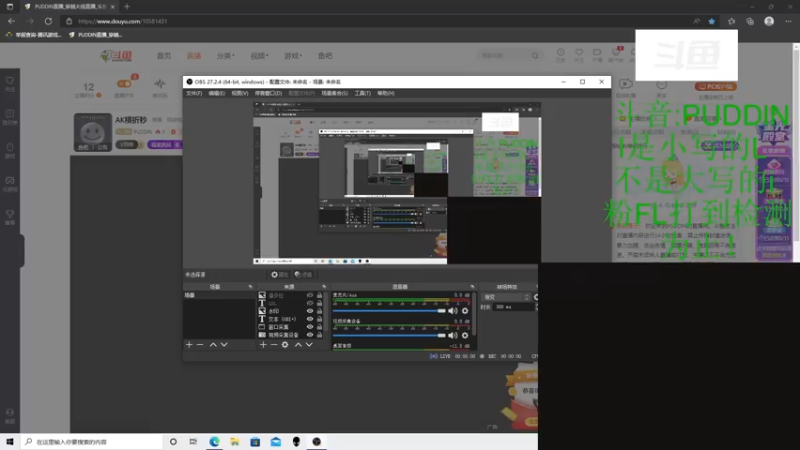Add a new scene with the plus icon
Image resolution: width=800 pixels, height=450 pixels.
(189, 345)
